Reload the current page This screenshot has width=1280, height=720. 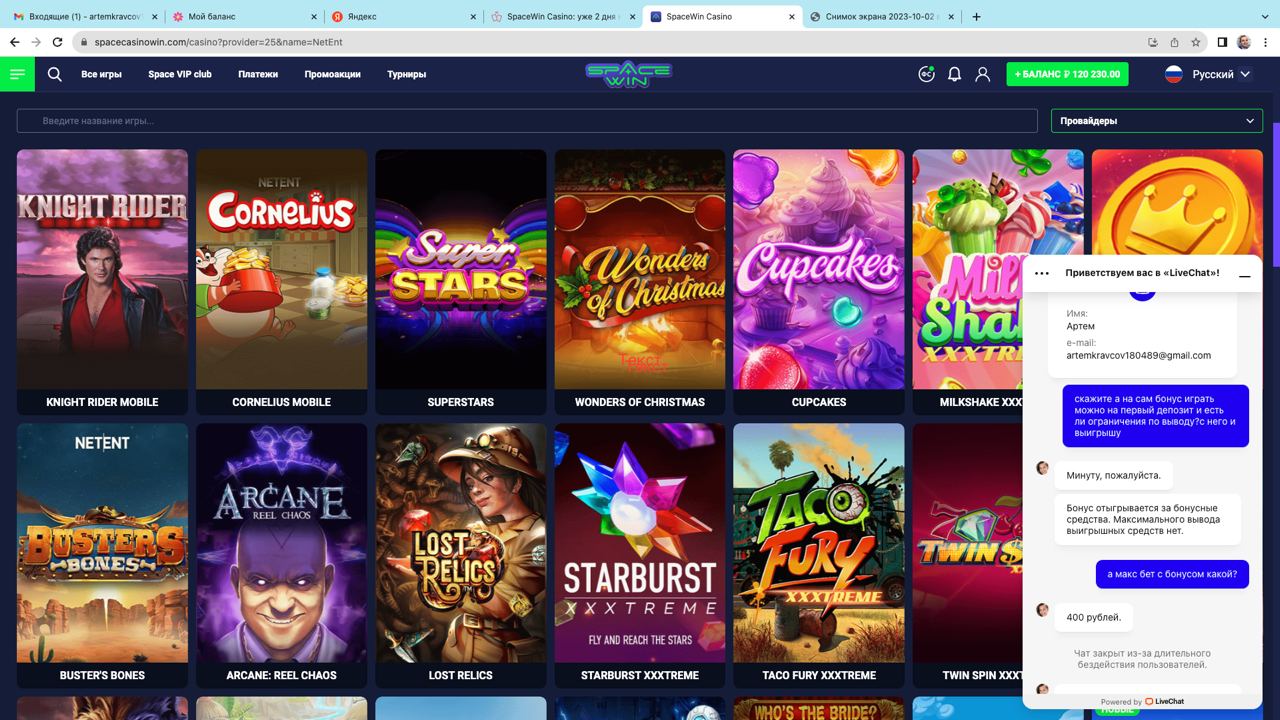[58, 42]
